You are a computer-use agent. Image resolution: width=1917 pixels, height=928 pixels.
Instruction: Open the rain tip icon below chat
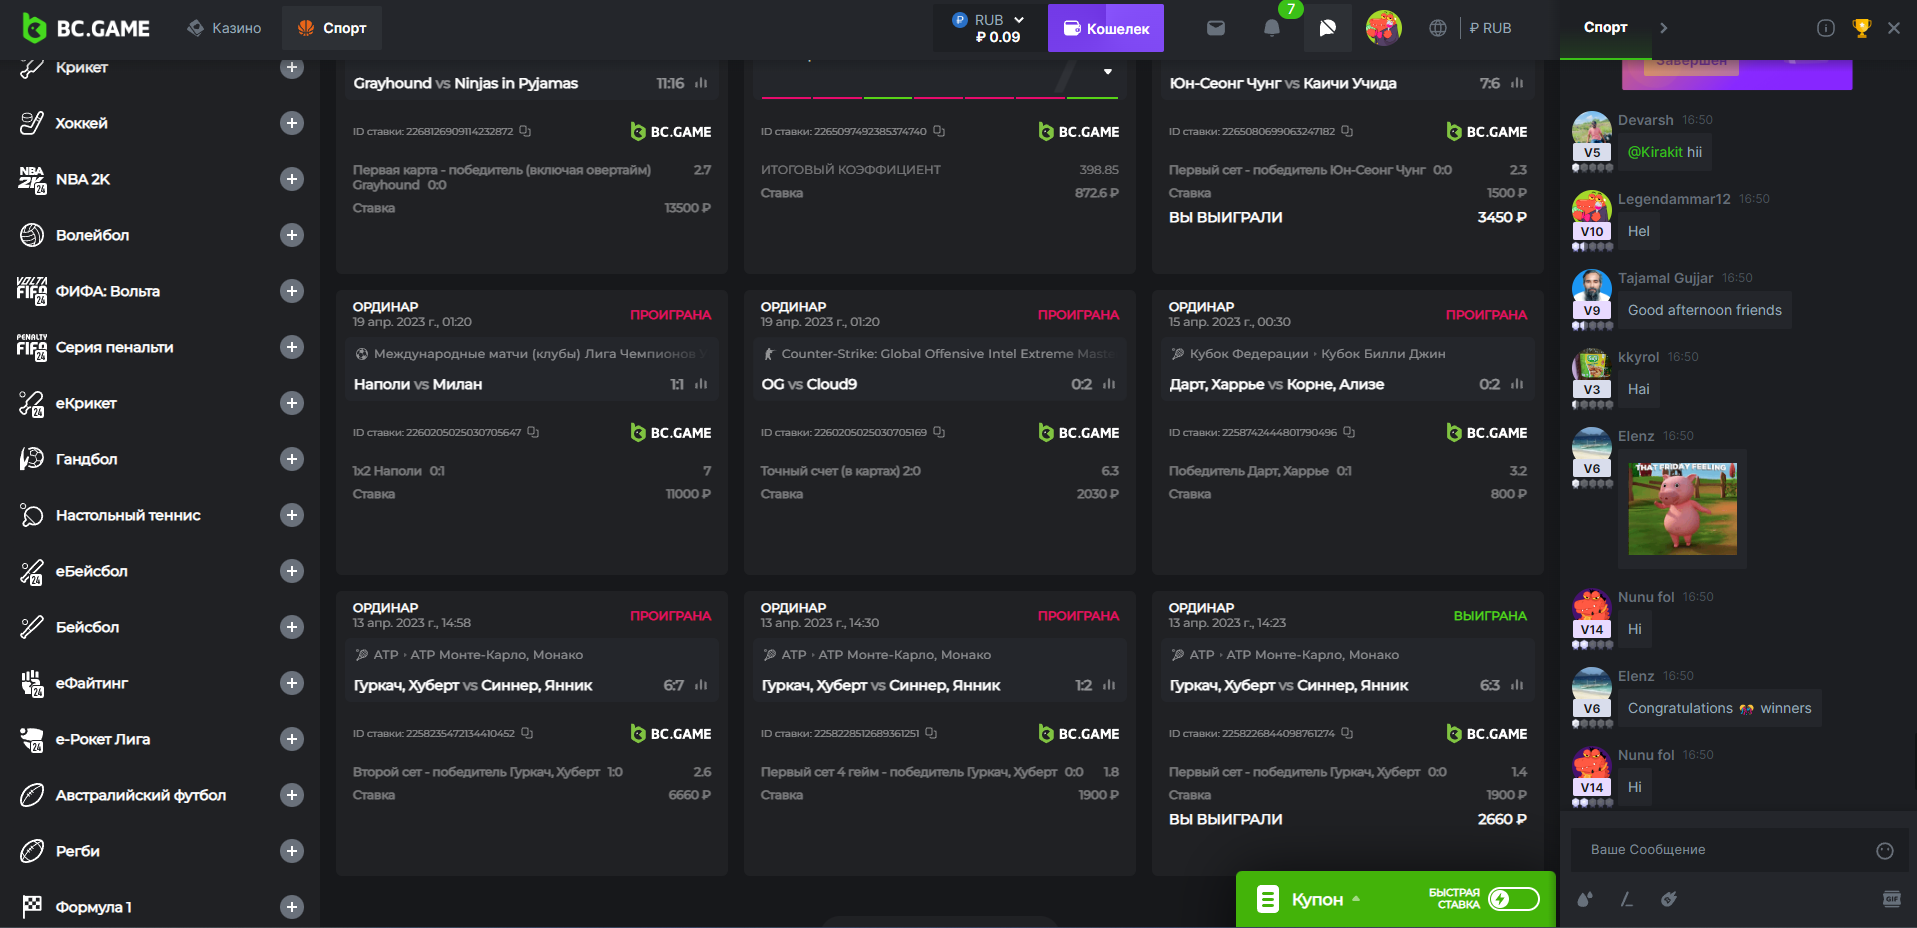click(1585, 899)
